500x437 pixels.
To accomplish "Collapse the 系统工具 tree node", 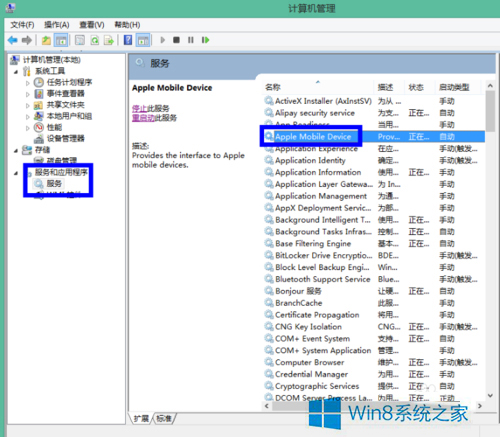I will click(16, 71).
